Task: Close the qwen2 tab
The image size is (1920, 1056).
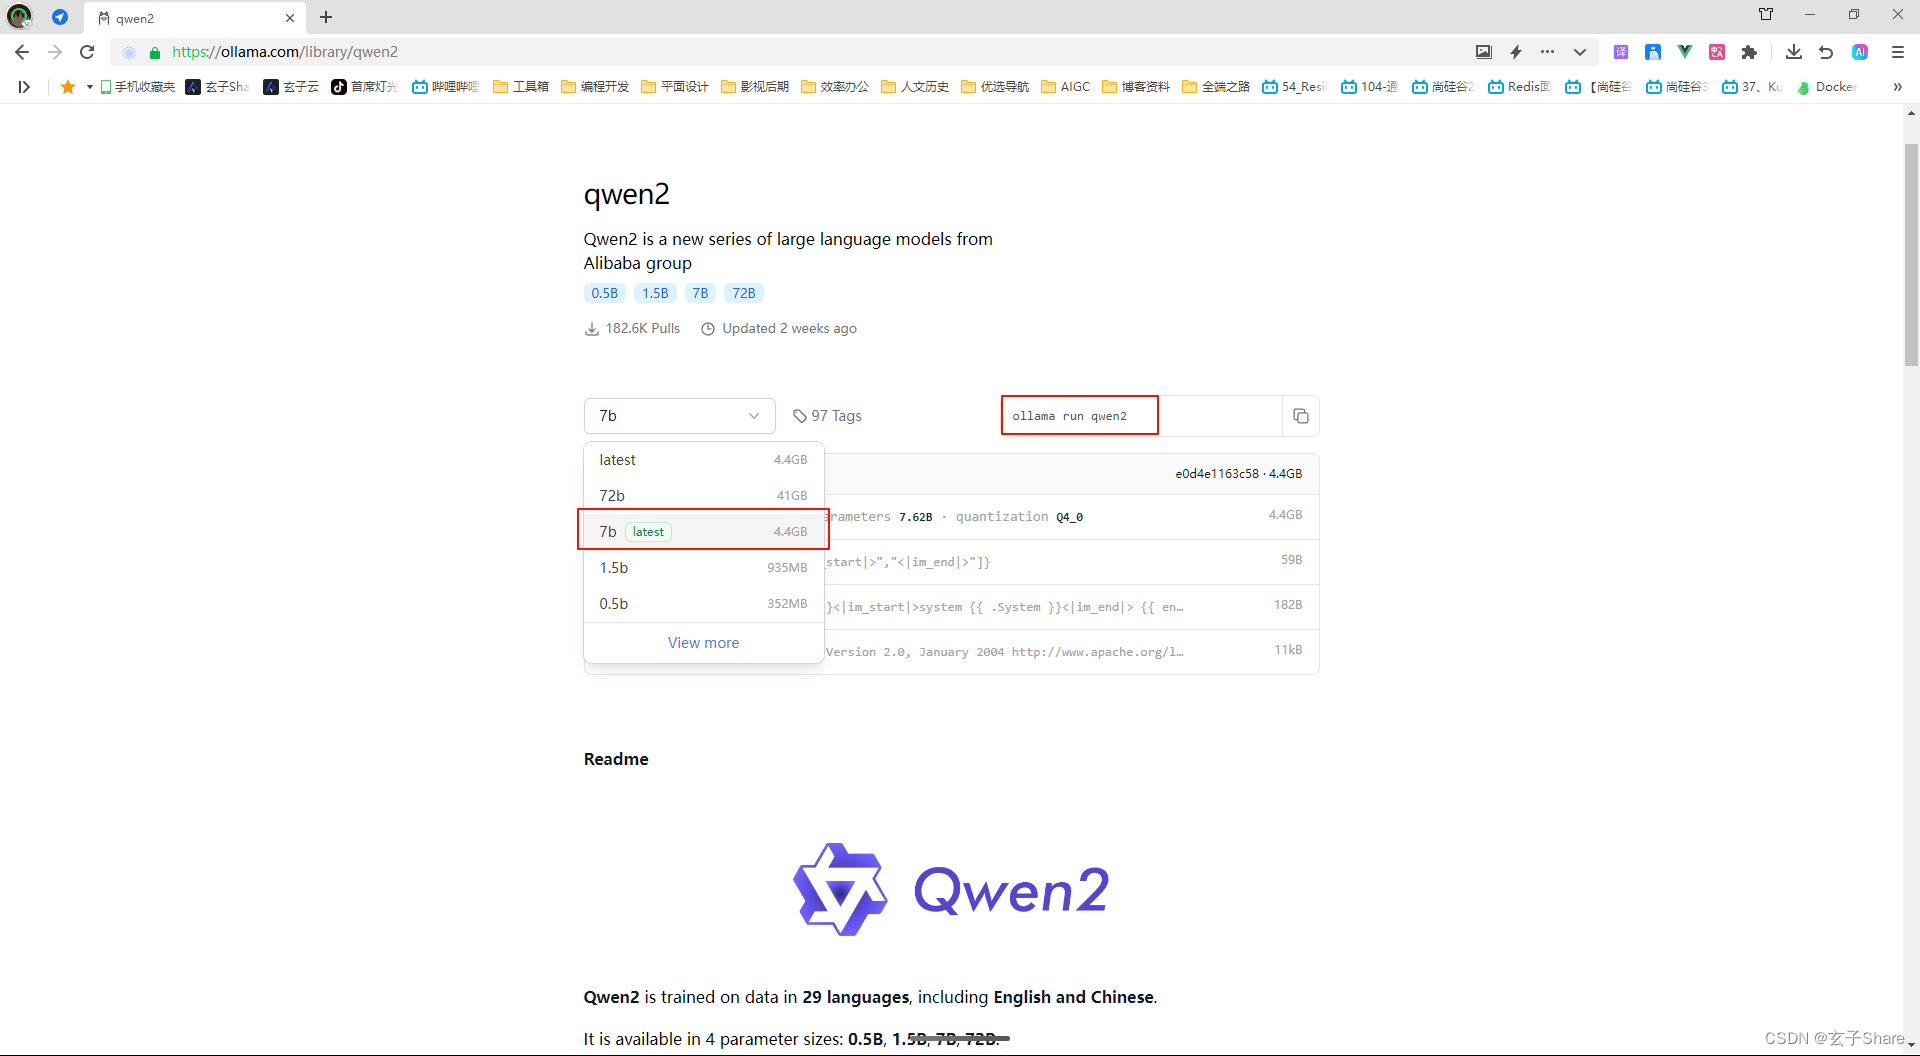Action: (x=290, y=18)
